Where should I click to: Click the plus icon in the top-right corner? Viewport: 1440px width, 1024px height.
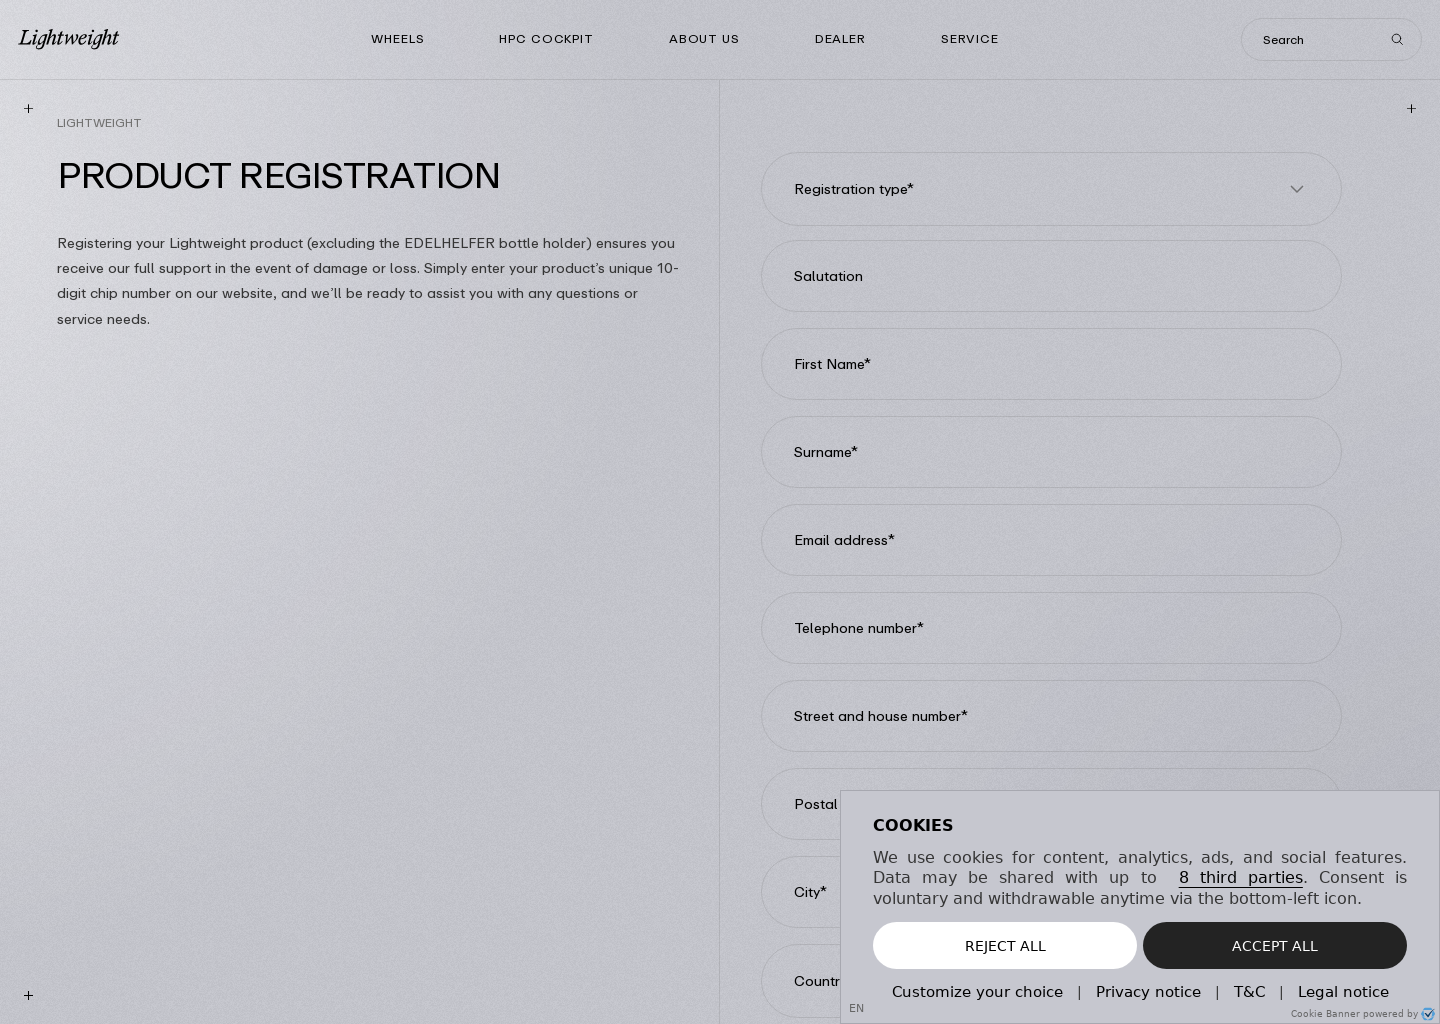[x=1411, y=108]
